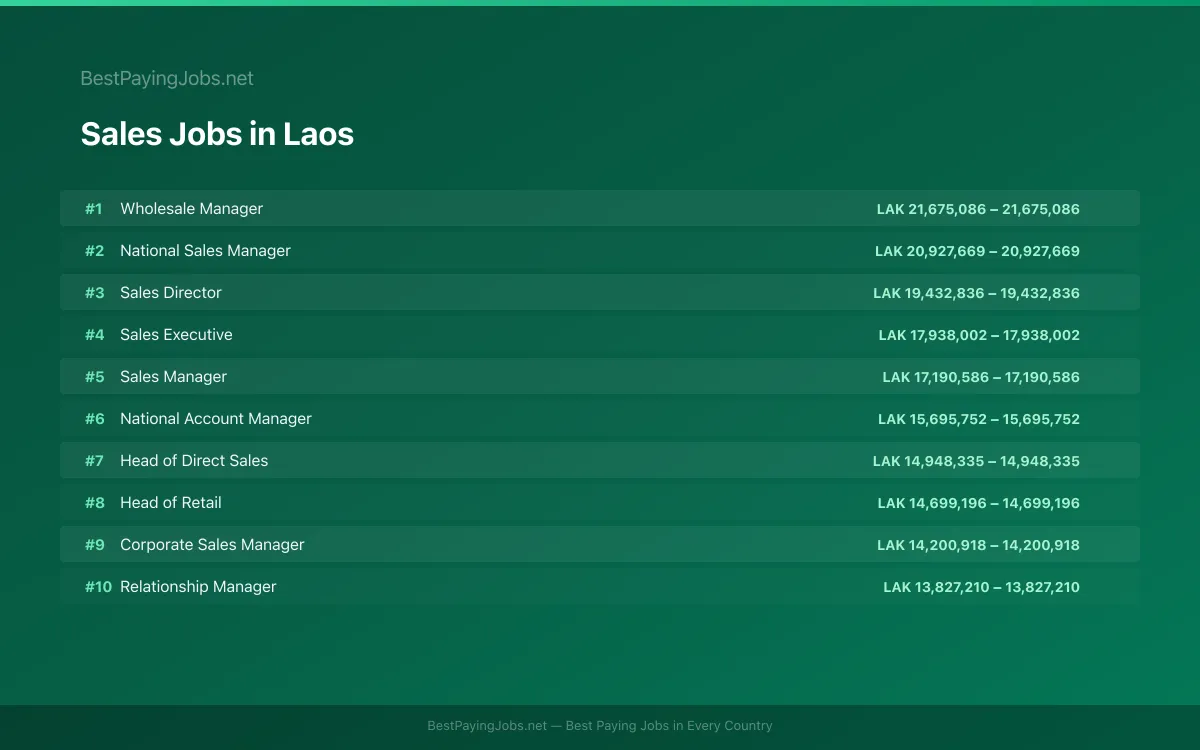The width and height of the screenshot is (1200, 750).
Task: Select the Sales Jobs in Laos heading
Action: [x=217, y=134]
